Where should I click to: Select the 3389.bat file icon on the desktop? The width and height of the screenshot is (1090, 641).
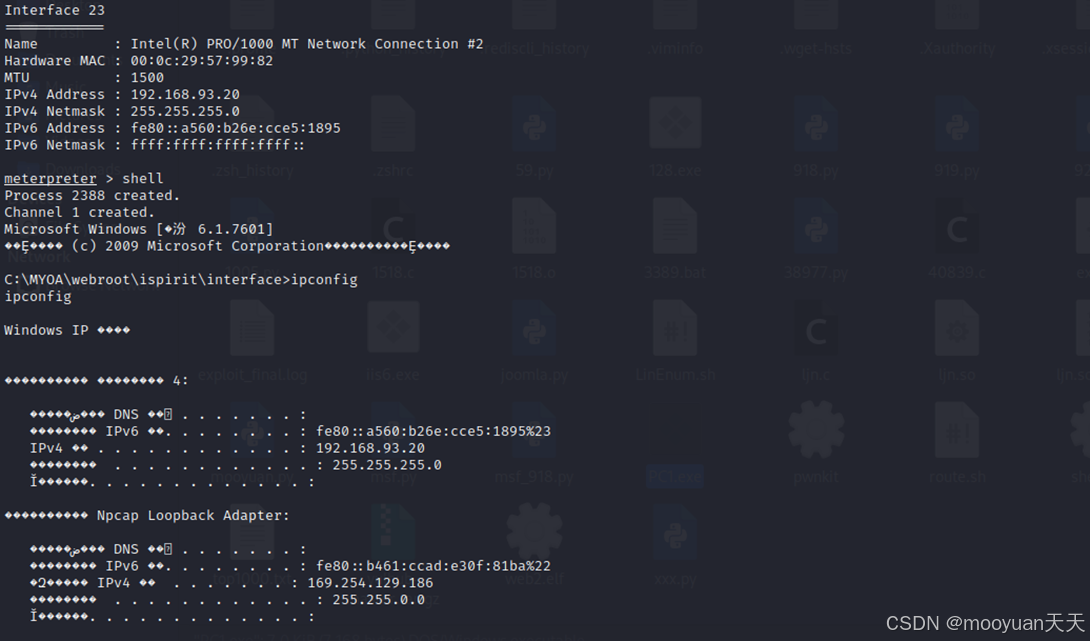pyautogui.click(x=675, y=227)
